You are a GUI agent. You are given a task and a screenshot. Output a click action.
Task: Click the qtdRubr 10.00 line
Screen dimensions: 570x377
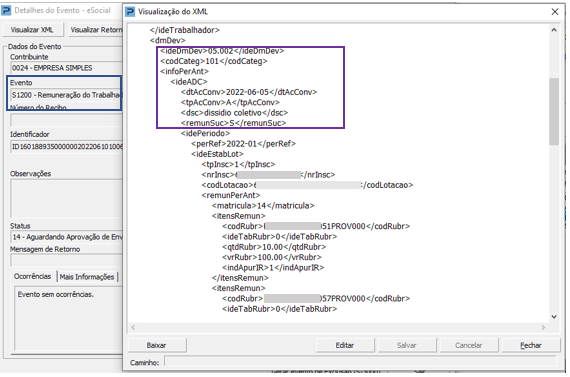274,247
